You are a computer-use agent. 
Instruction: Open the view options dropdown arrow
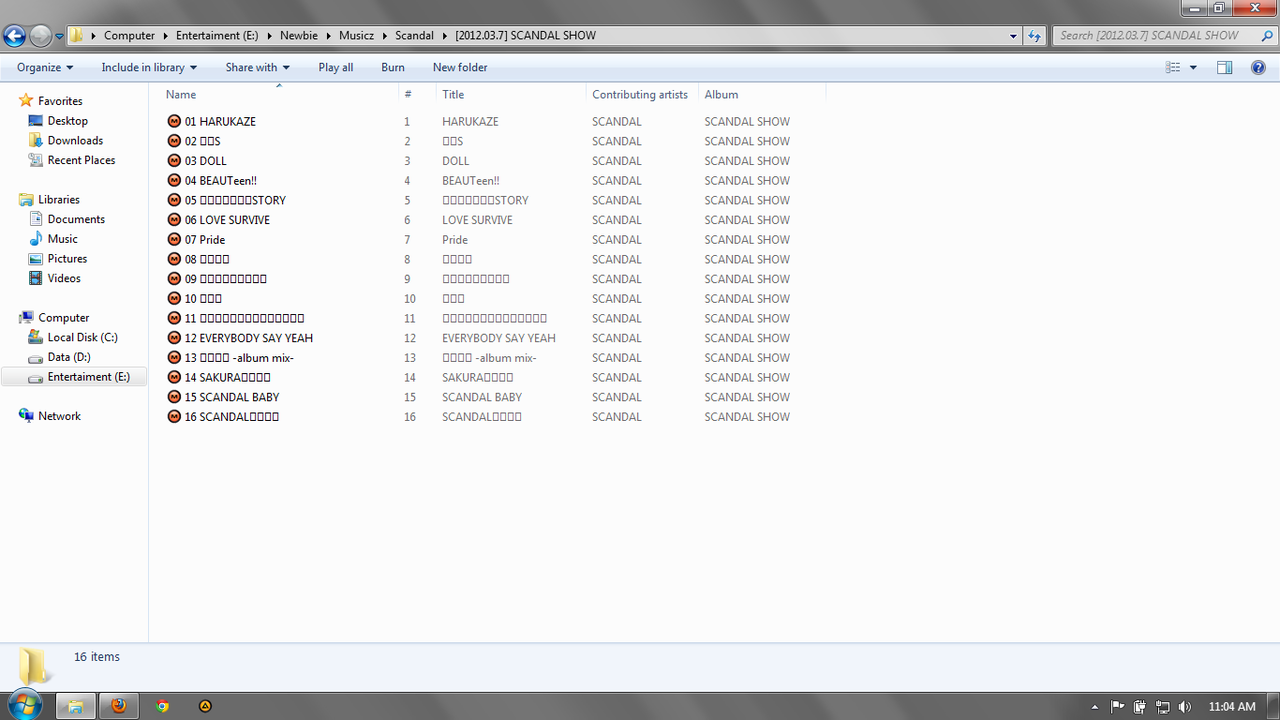pyautogui.click(x=1193, y=67)
